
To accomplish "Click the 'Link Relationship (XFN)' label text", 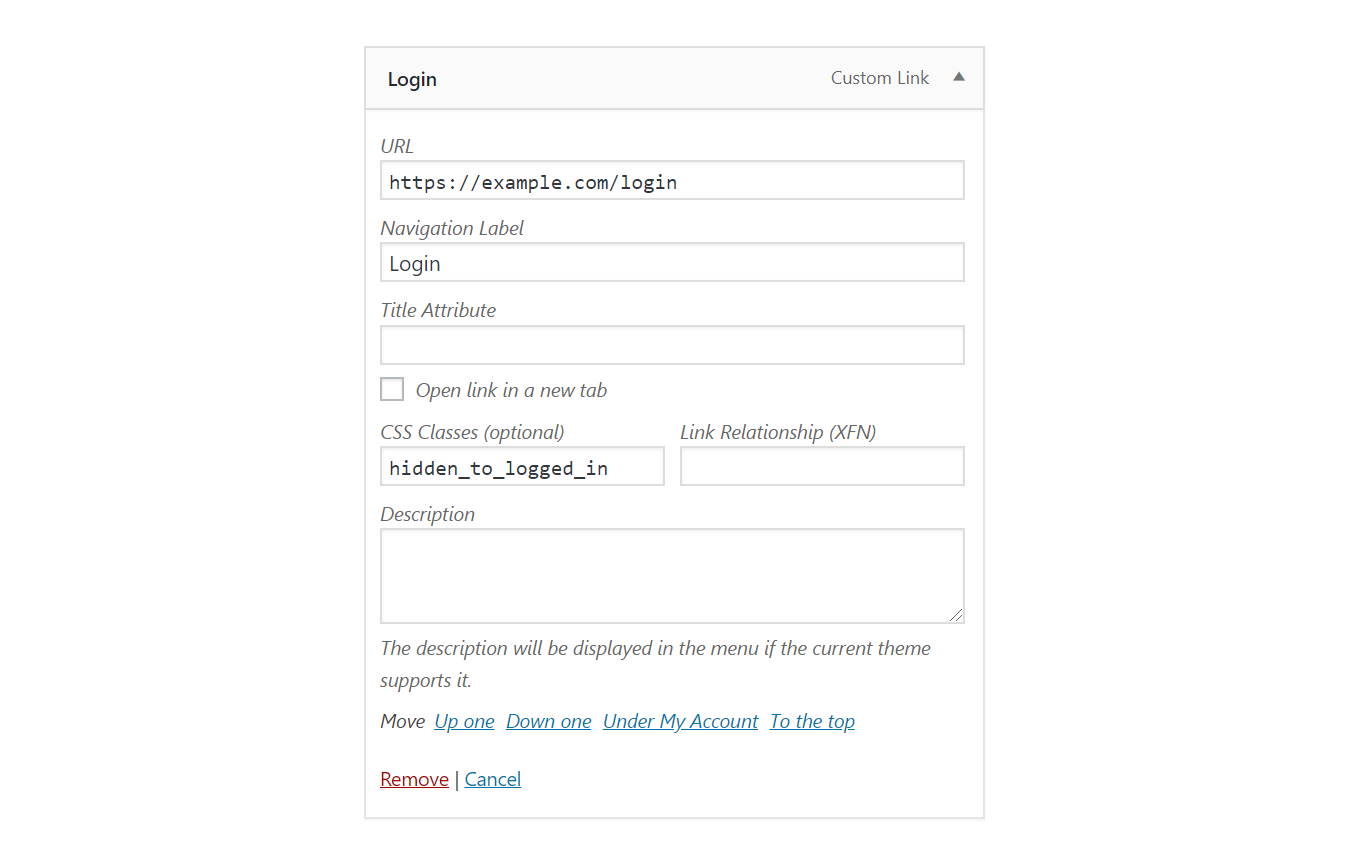I will [778, 432].
